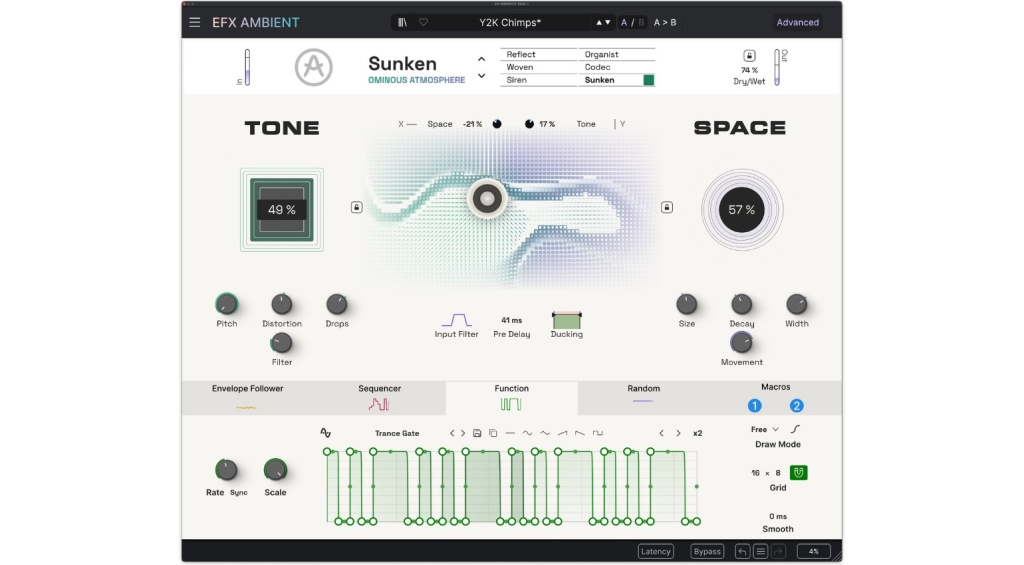The width and height of the screenshot is (1024, 565).
Task: Load next function preset with right arrow
Action: pyautogui.click(x=463, y=433)
